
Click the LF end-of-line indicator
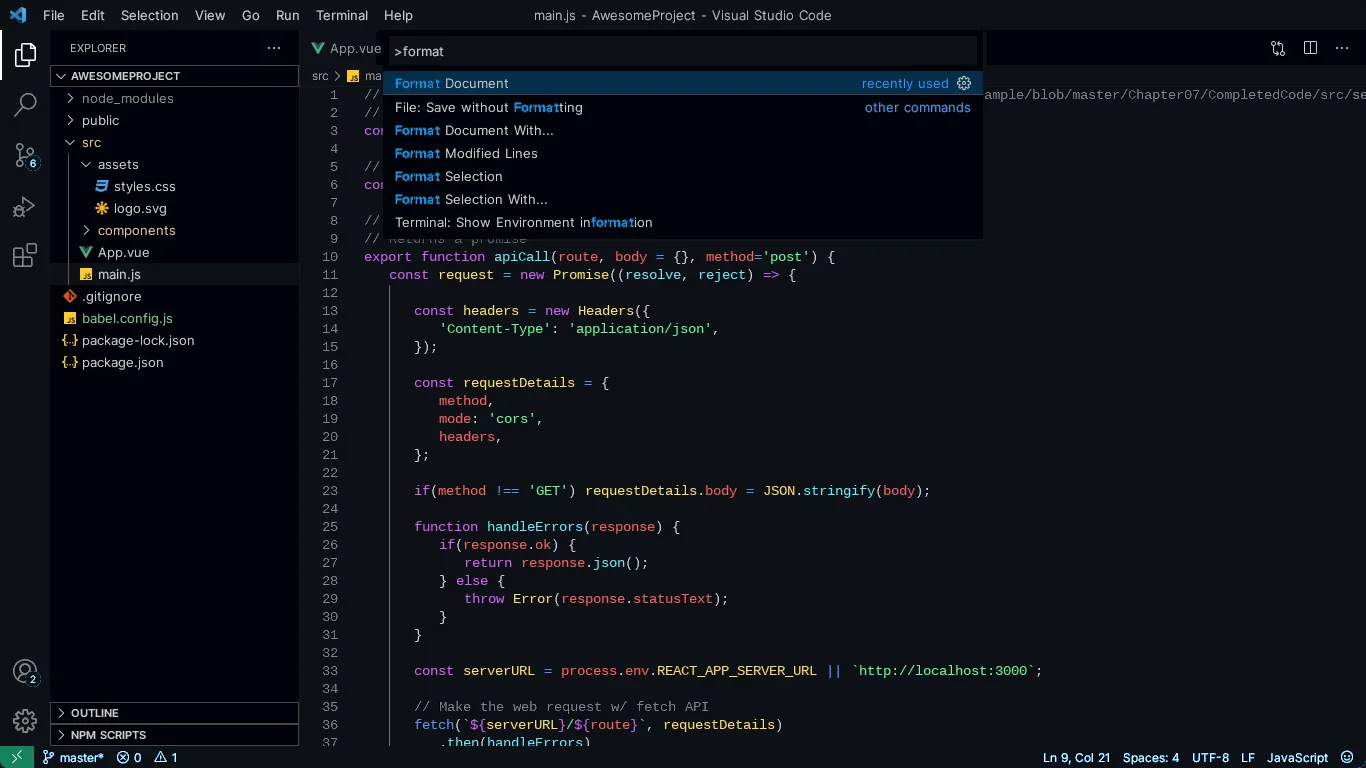1248,757
